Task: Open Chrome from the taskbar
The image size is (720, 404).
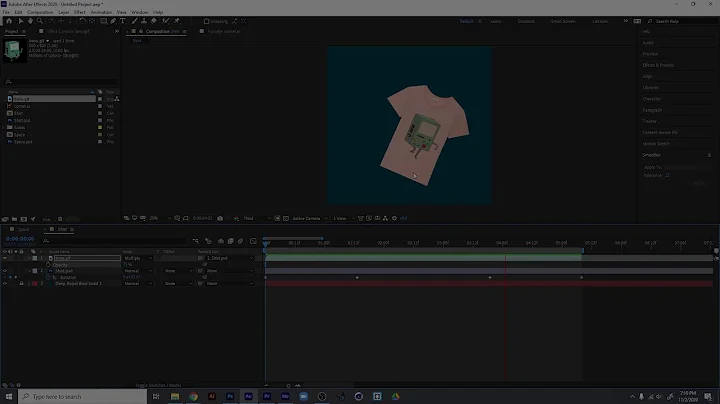Action: tap(193, 396)
